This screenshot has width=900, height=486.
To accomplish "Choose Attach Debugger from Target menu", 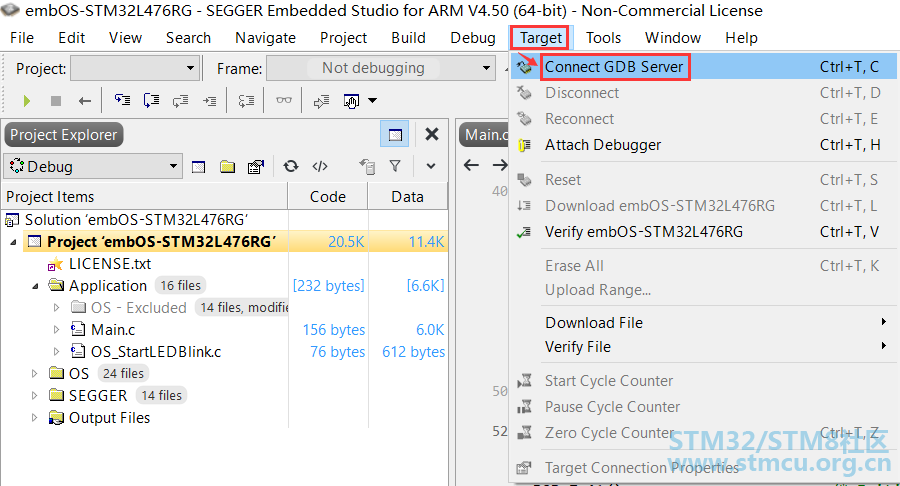I will click(704, 145).
